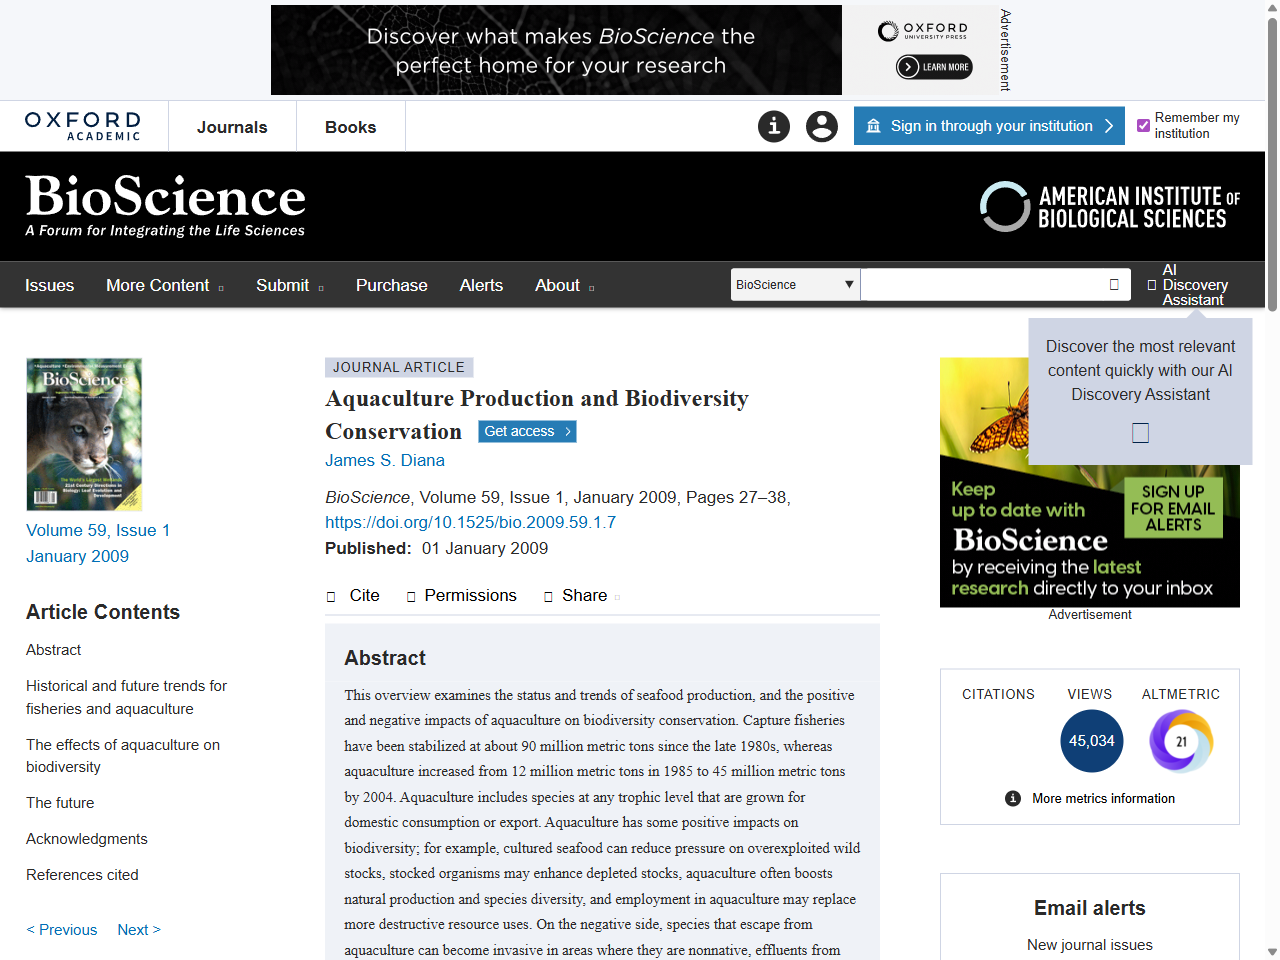Go to Oxford Academic logo home
This screenshot has width=1280, height=960.
coord(83,126)
